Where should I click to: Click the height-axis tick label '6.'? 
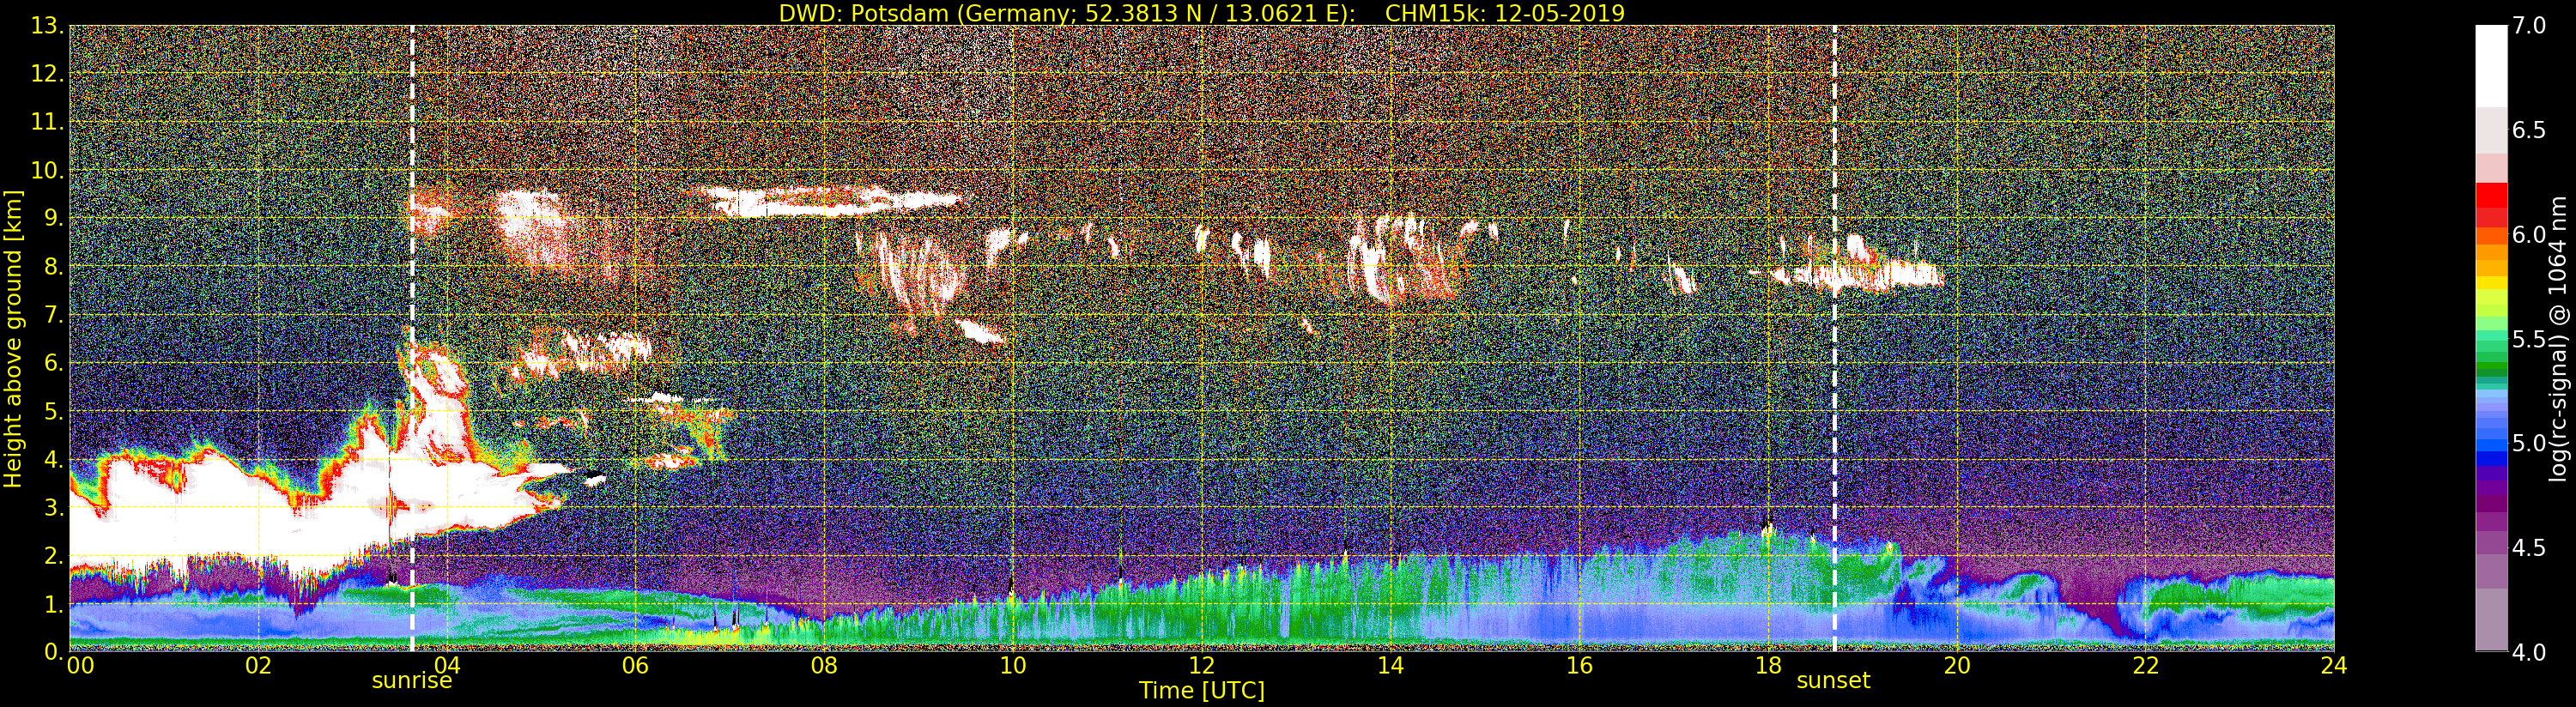[53, 363]
